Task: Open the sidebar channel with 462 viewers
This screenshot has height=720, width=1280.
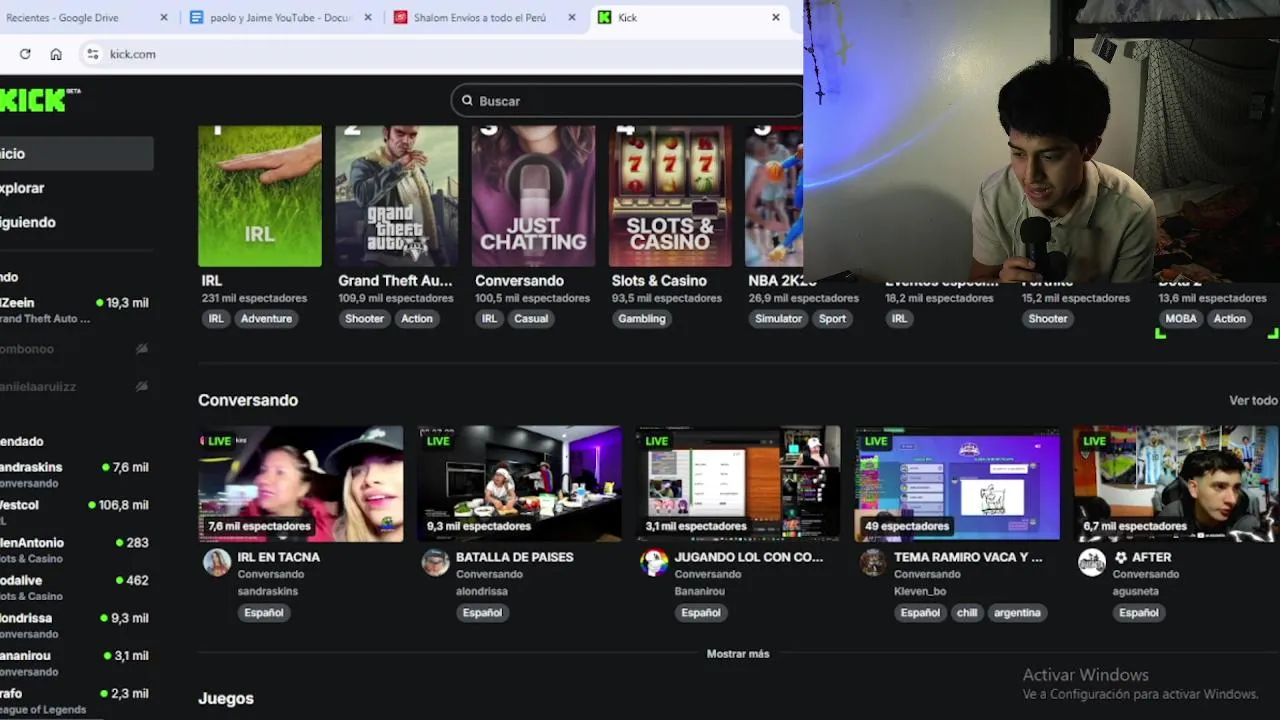Action: [76, 587]
